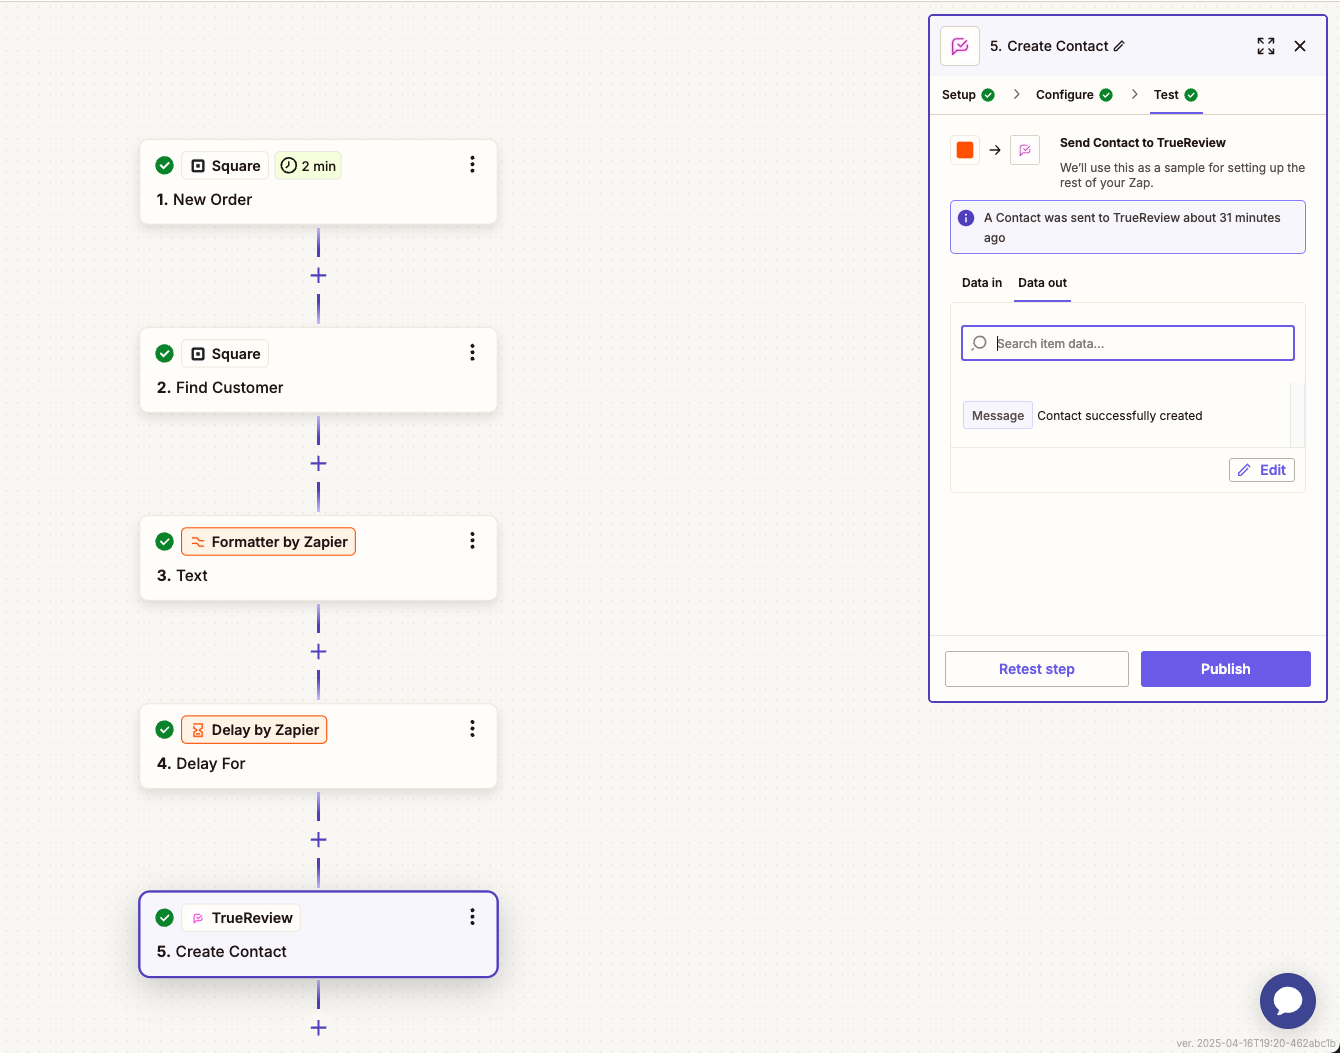Image resolution: width=1340 pixels, height=1053 pixels.
Task: Show the Data out tab
Action: pos(1042,283)
